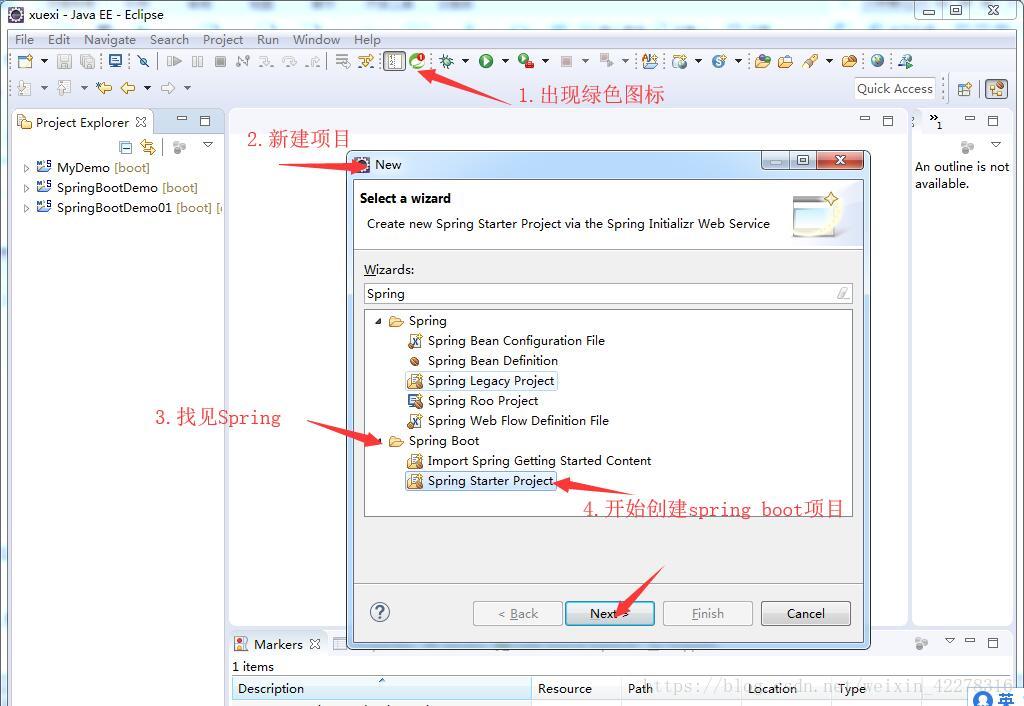Clear the Wizards filter text with eraser icon
The image size is (1024, 706).
pyautogui.click(x=843, y=294)
